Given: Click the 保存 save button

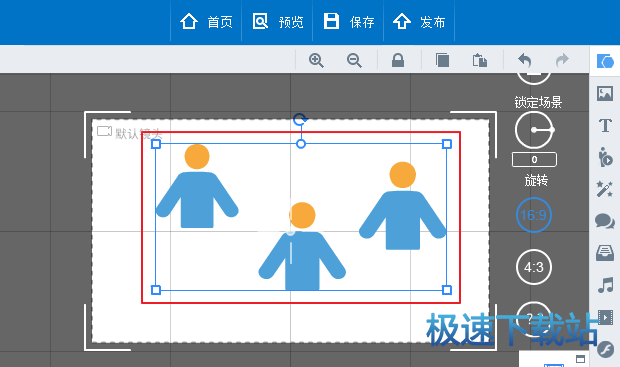Looking at the screenshot, I should coord(348,21).
